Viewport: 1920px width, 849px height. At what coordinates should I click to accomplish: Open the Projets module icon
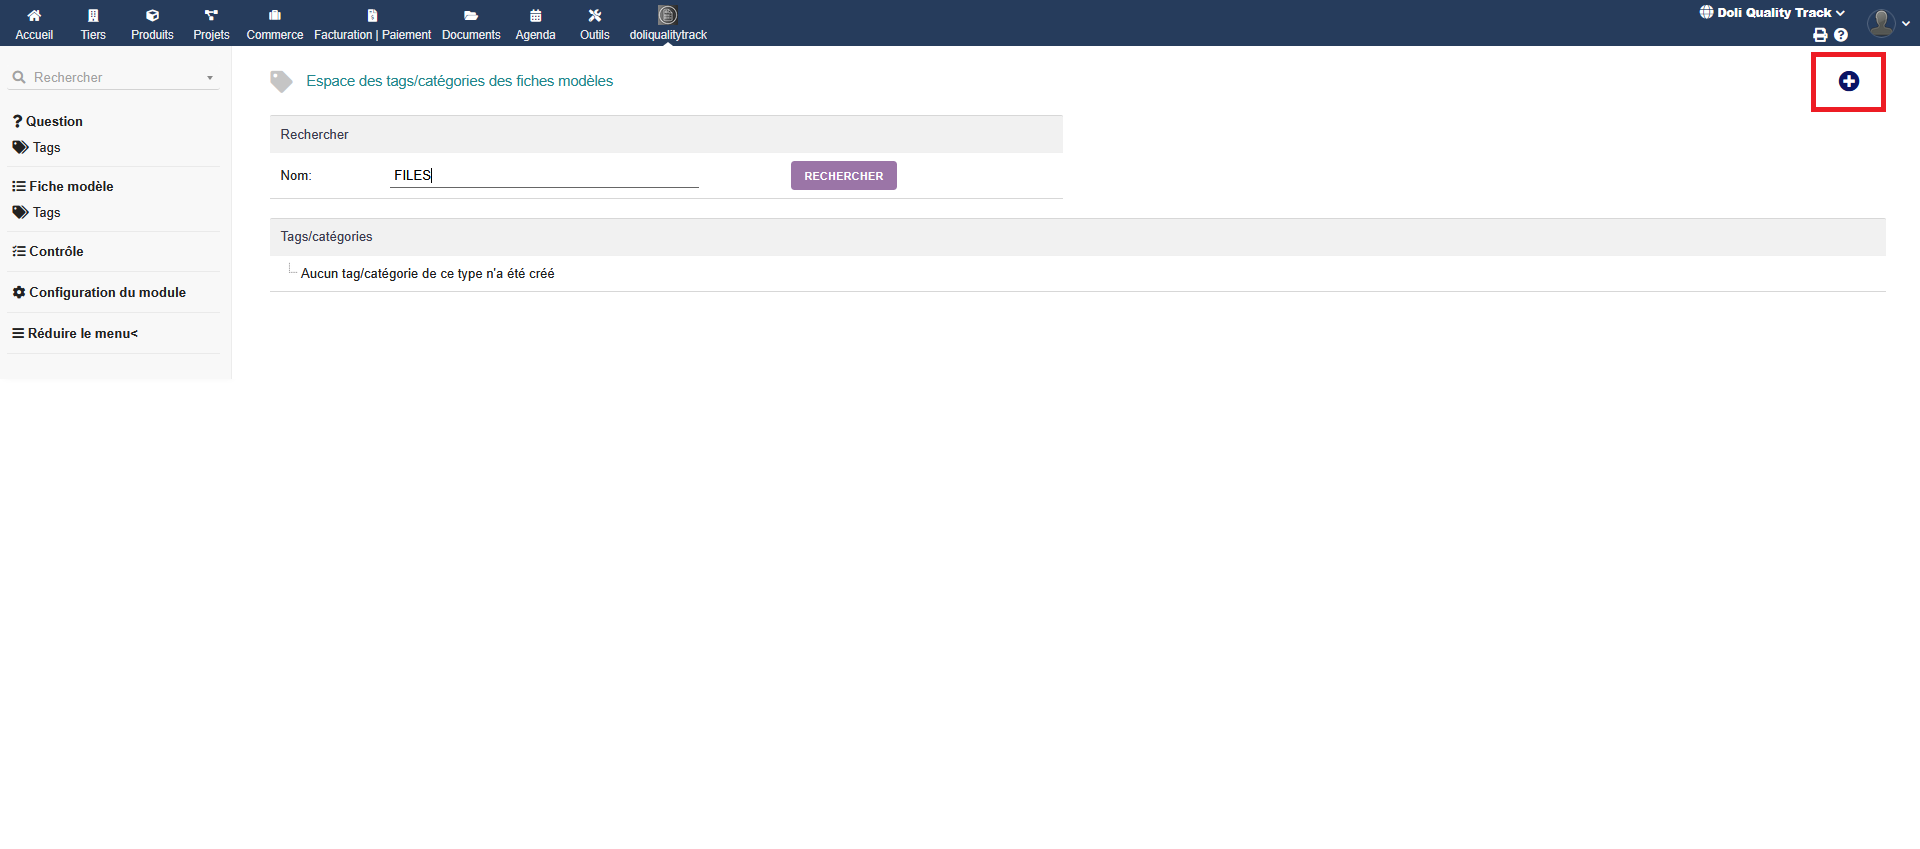[211, 16]
